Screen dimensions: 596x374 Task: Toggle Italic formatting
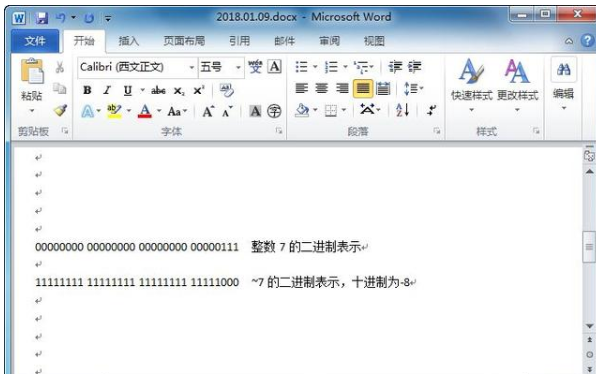pyautogui.click(x=107, y=90)
